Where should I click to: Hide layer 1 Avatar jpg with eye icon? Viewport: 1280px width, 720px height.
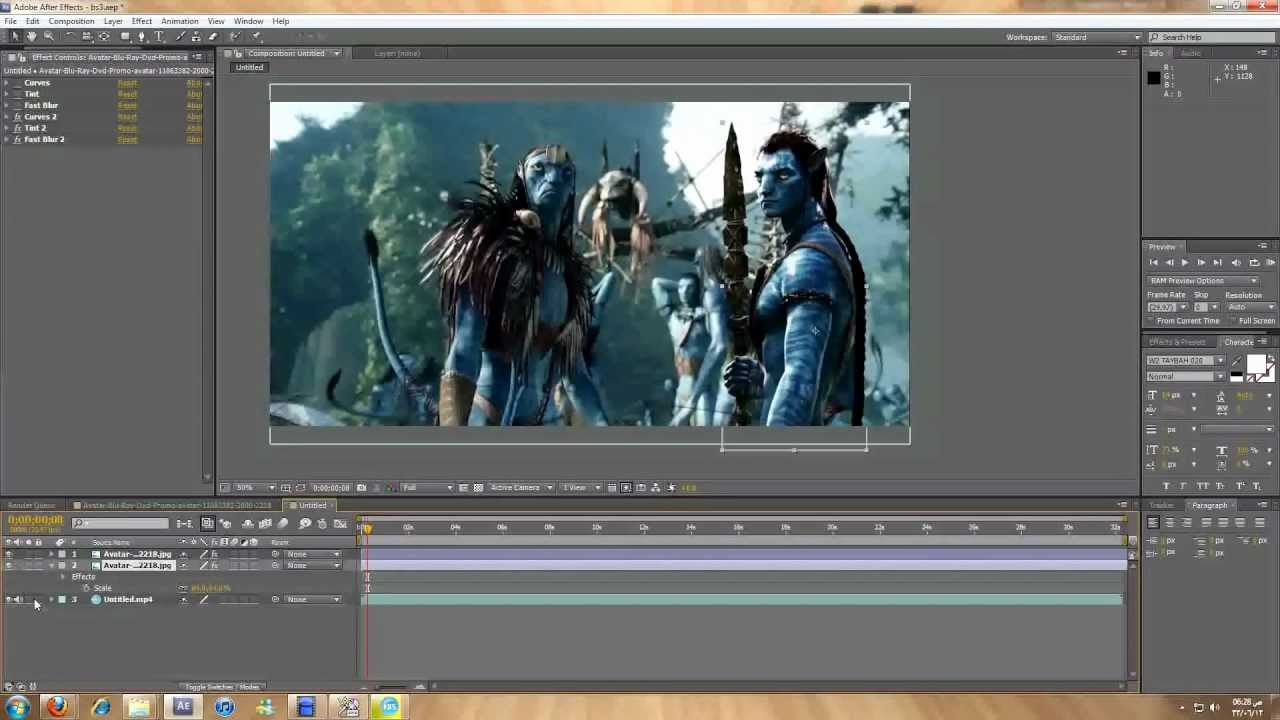[9, 554]
